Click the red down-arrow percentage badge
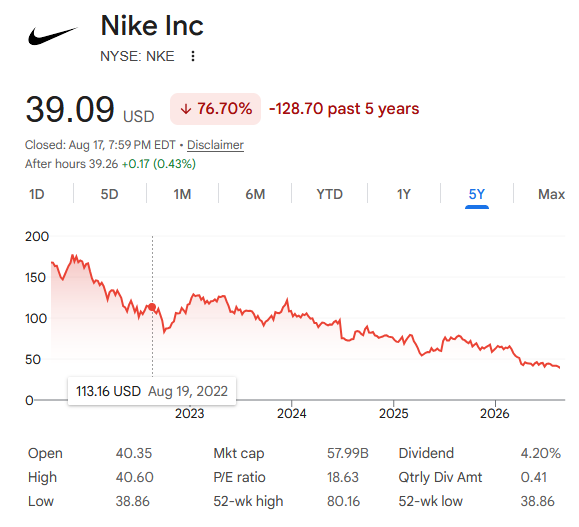Viewport: 579px width, 527px height. pos(215,109)
